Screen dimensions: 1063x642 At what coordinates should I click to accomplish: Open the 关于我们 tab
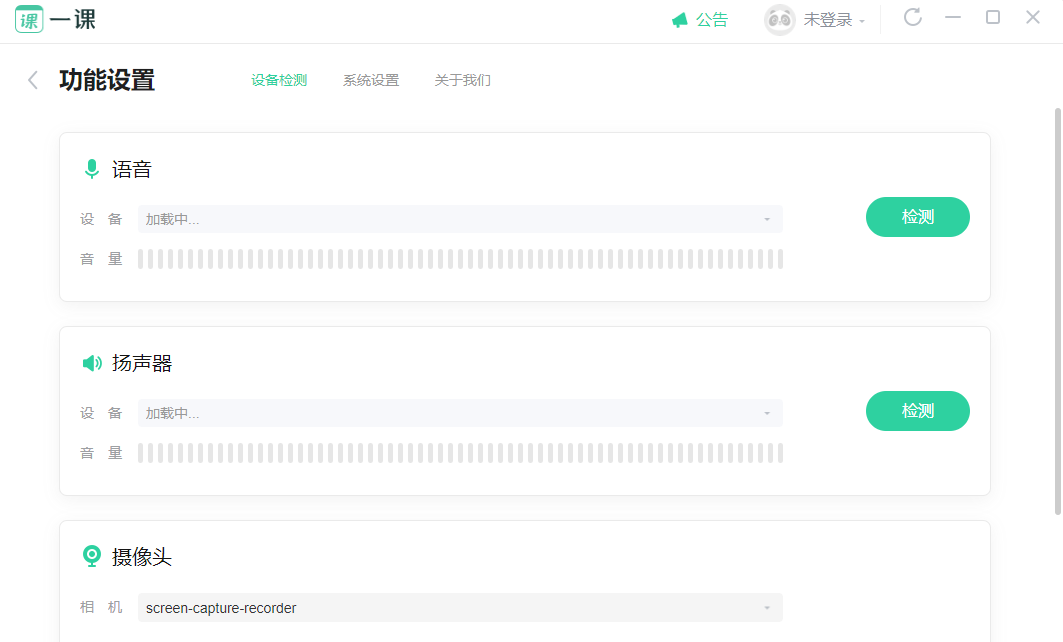pos(462,80)
